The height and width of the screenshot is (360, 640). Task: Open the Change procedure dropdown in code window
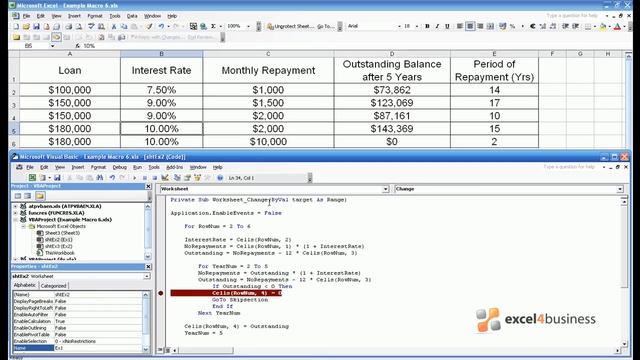click(620, 189)
